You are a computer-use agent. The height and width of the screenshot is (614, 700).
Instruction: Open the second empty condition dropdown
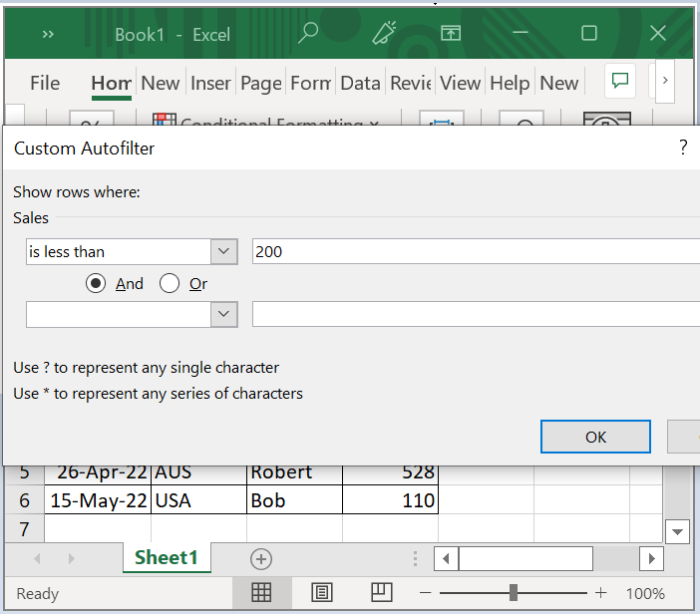[224, 314]
